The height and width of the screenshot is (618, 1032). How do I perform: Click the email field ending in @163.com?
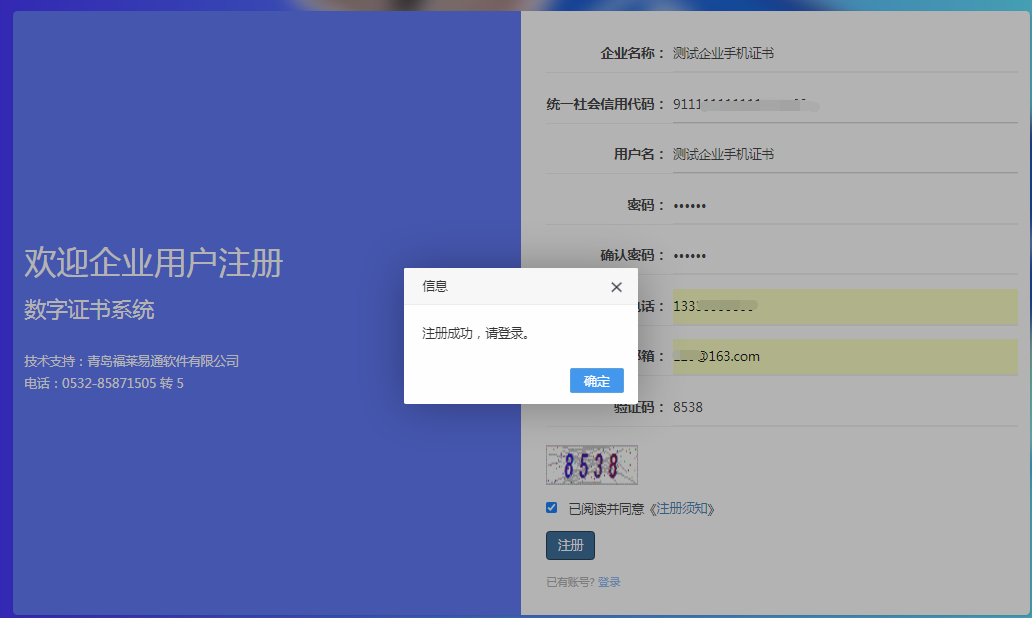pos(844,357)
